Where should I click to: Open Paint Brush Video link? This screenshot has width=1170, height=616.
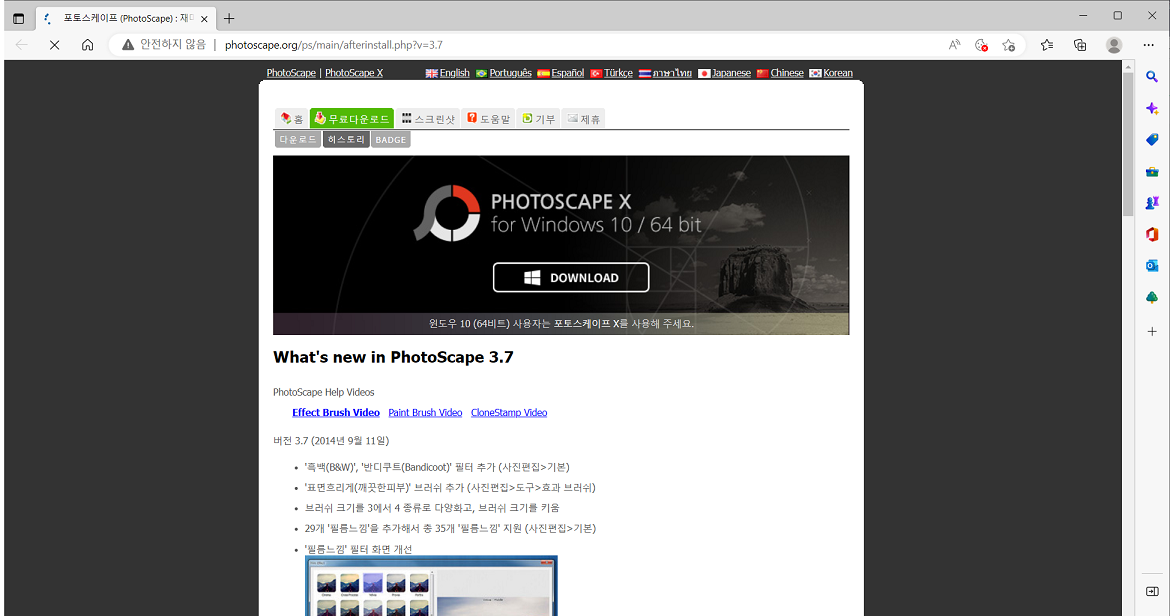[425, 412]
